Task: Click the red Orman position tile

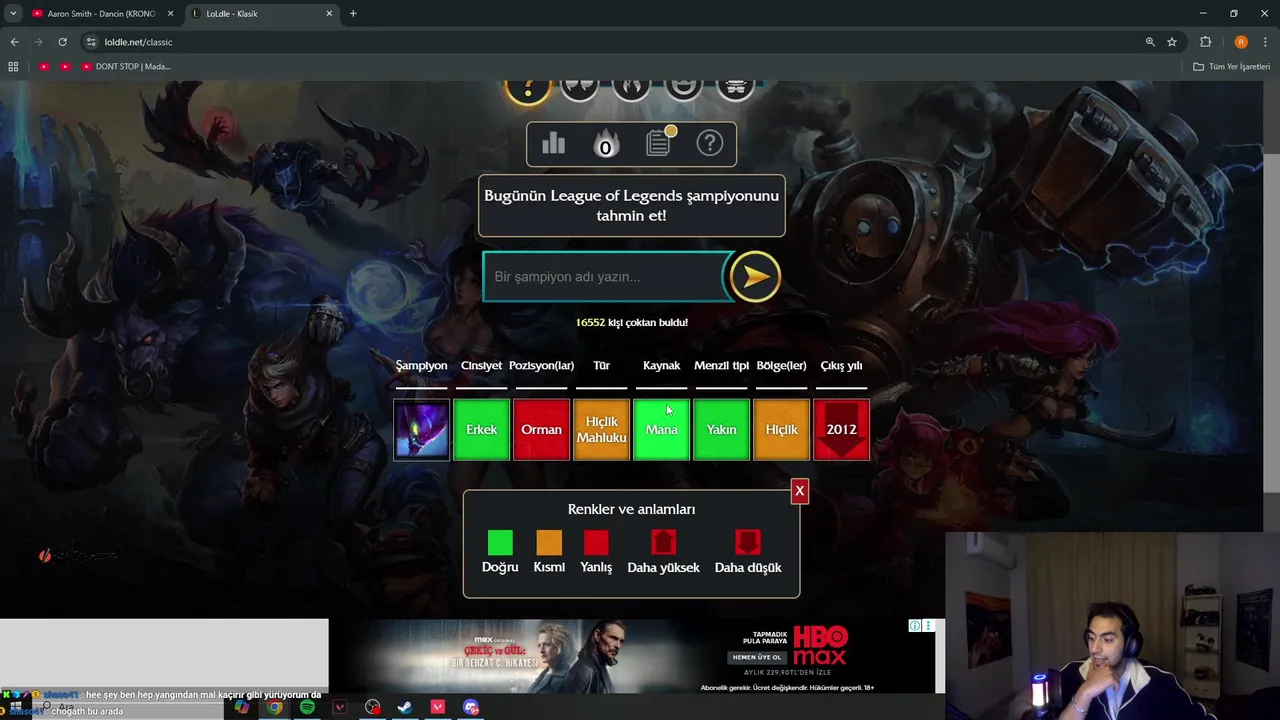Action: [541, 429]
